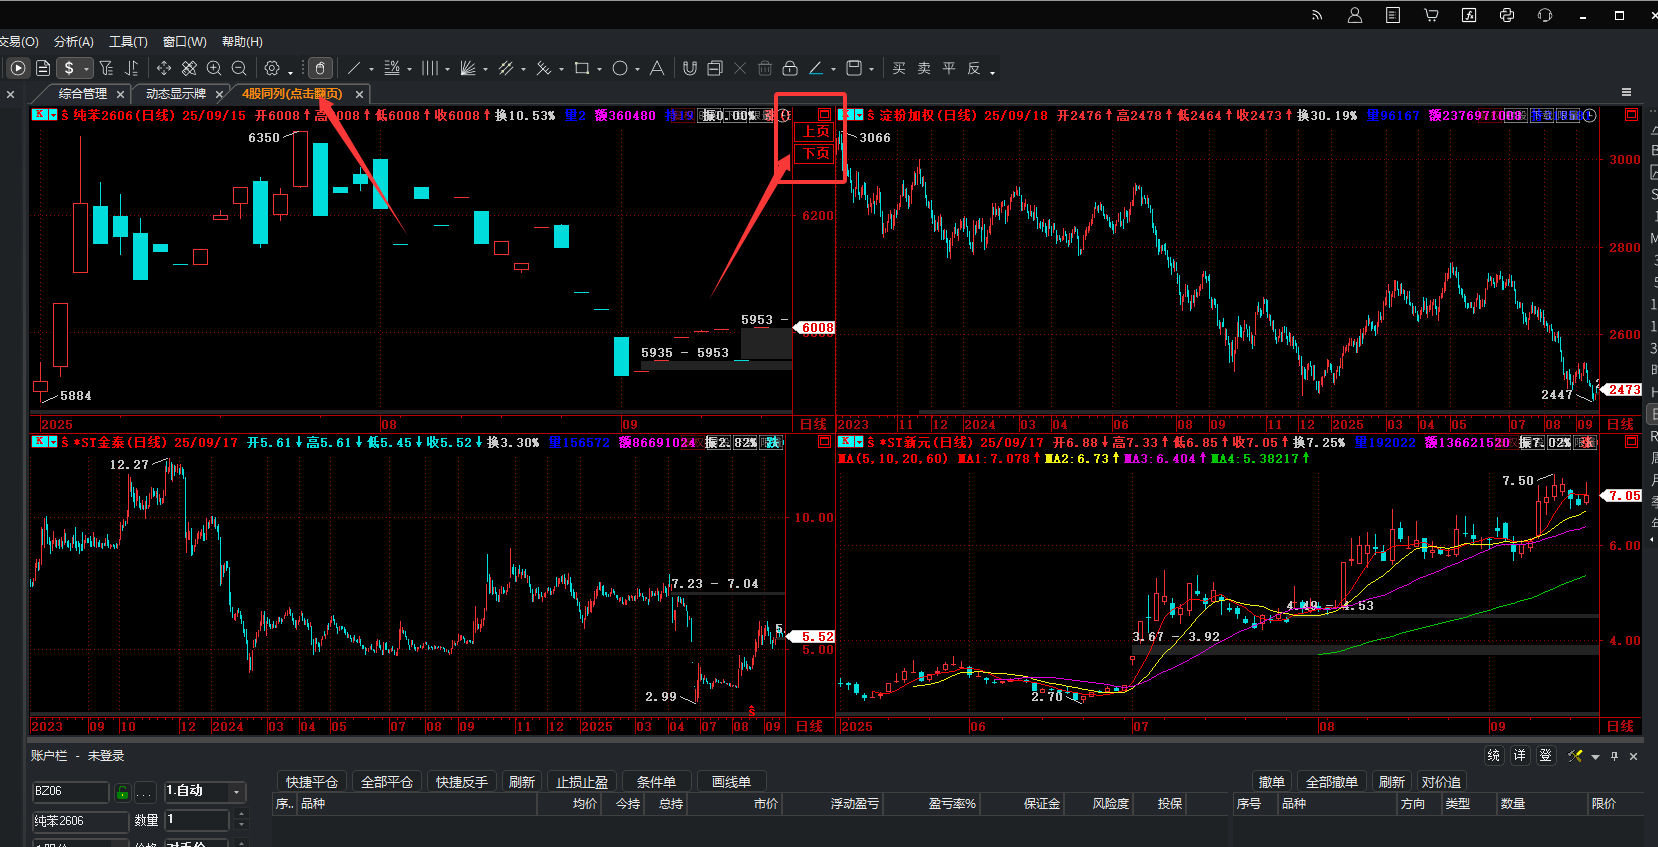Image resolution: width=1658 pixels, height=847 pixels.
Task: Open the user account icon
Action: (1355, 15)
